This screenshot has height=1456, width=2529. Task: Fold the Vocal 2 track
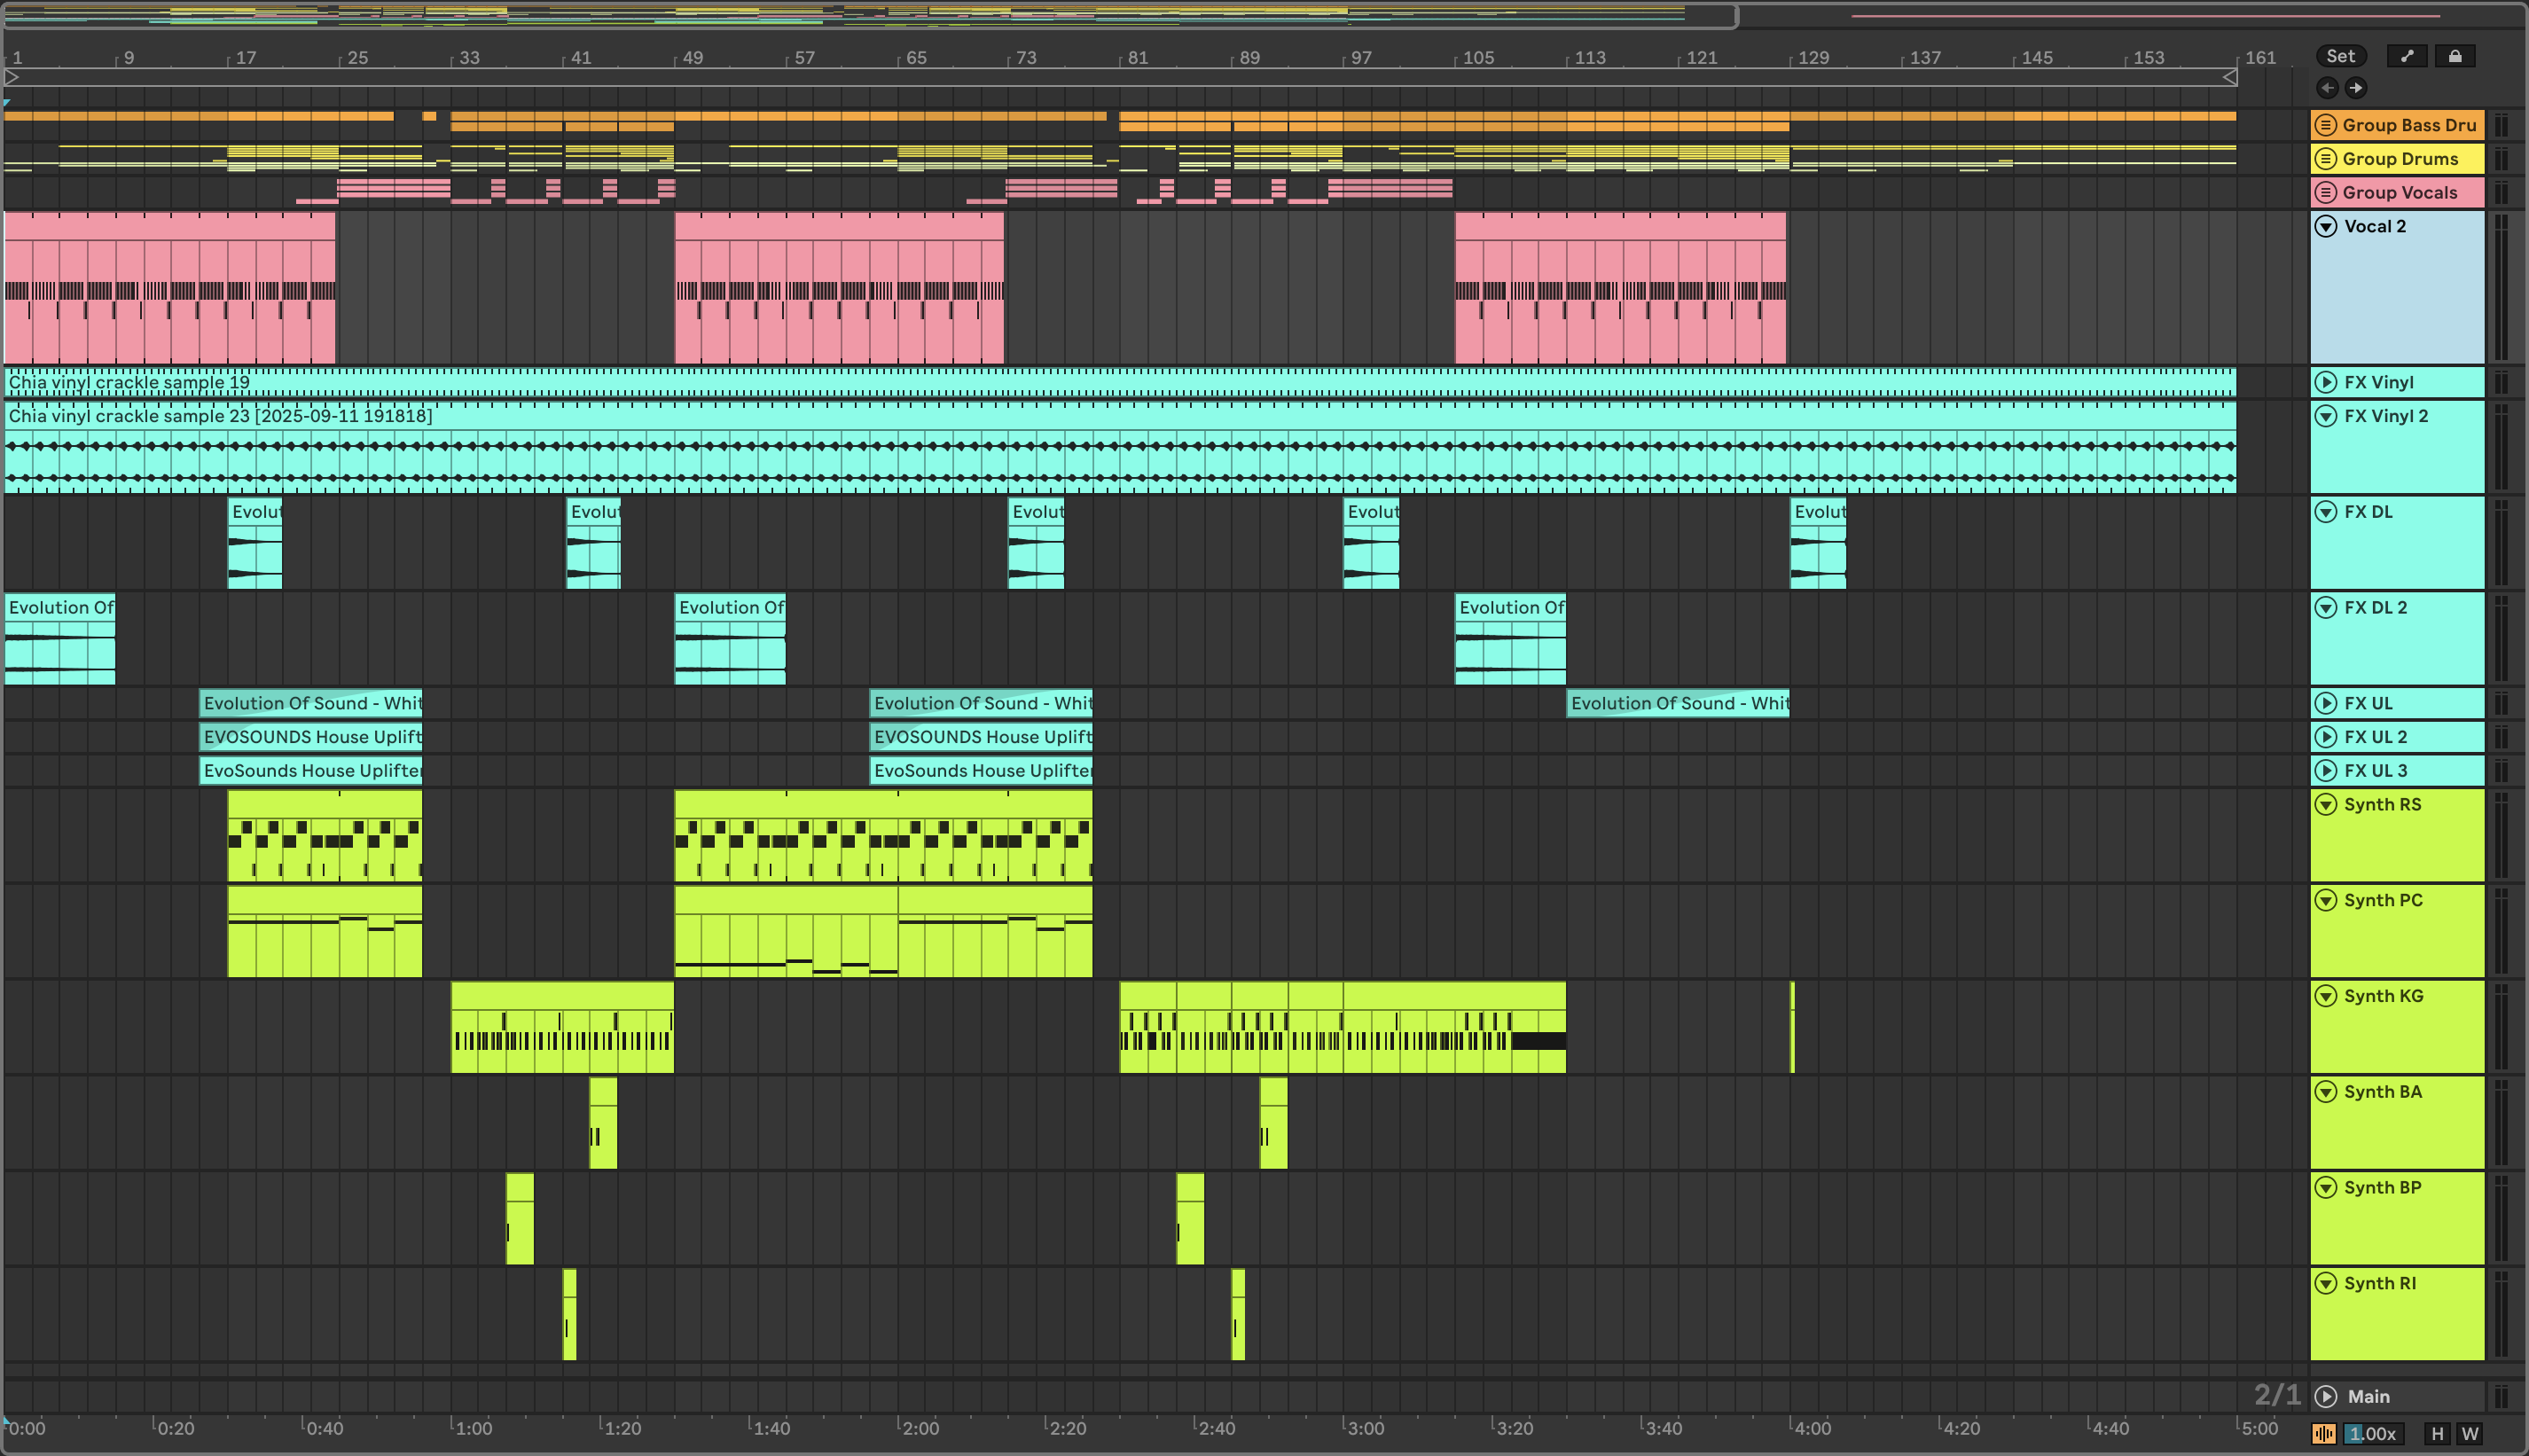pyautogui.click(x=2326, y=226)
